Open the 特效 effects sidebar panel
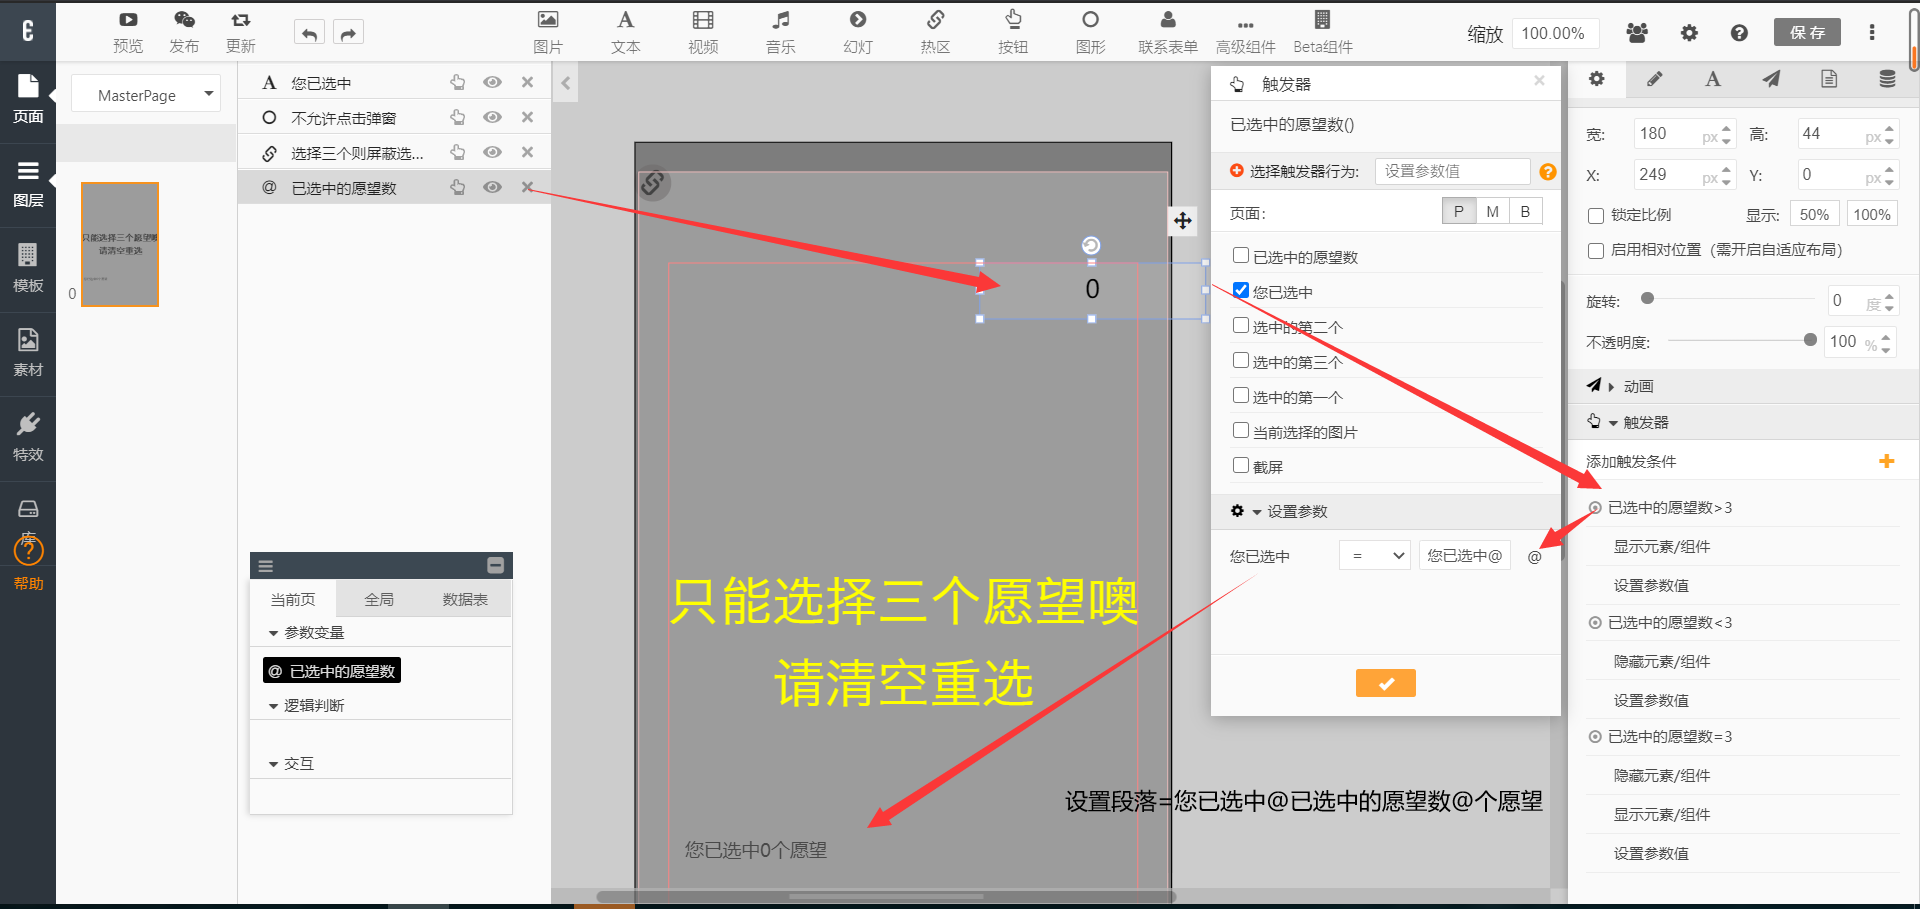 pyautogui.click(x=28, y=435)
